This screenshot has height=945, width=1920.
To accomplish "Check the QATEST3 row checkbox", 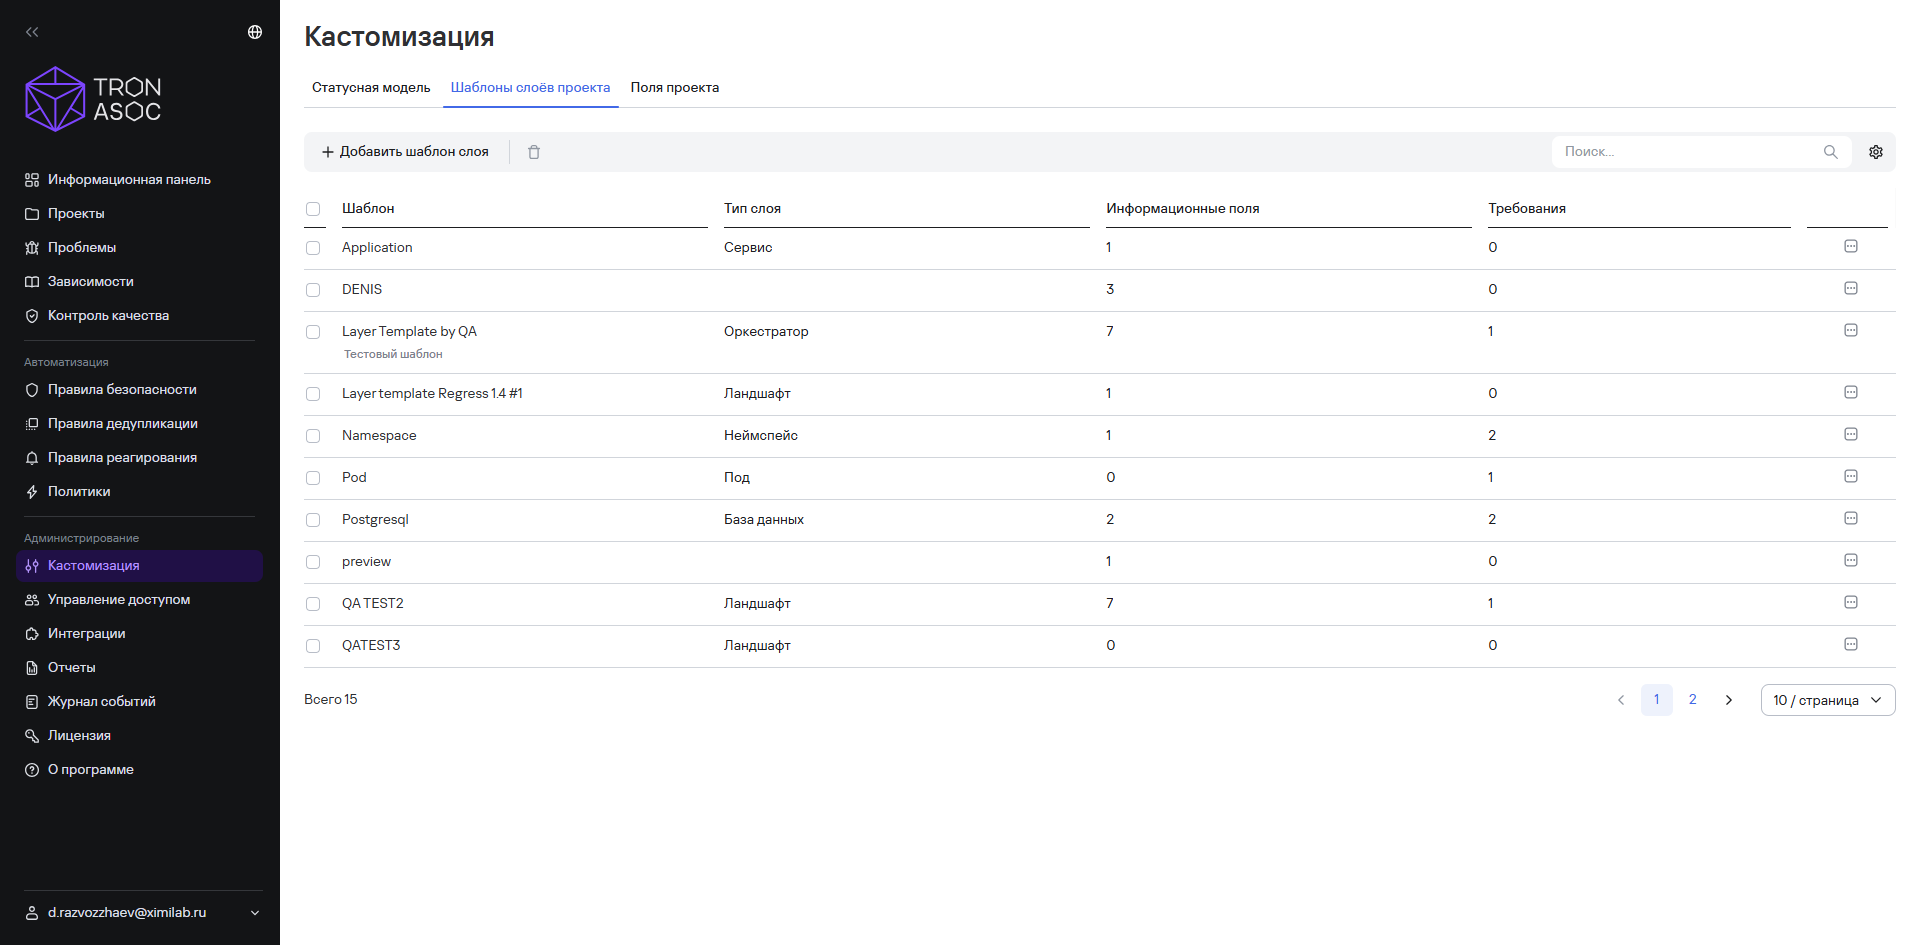I will pos(313,646).
